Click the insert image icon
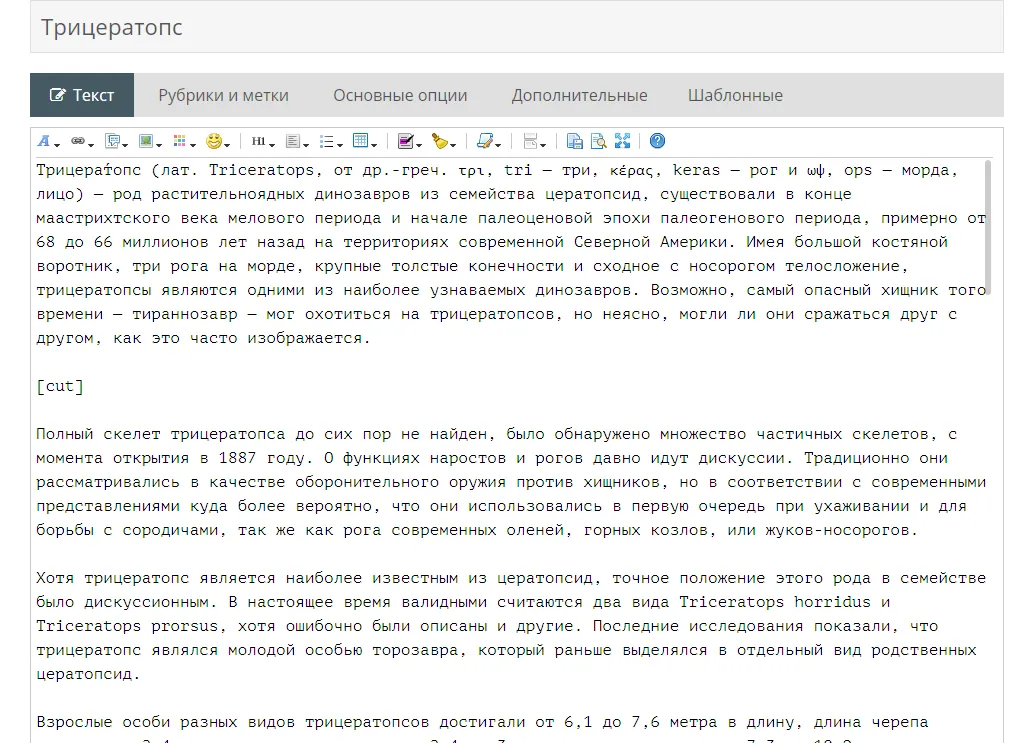Image resolution: width=1024 pixels, height=743 pixels. [x=147, y=141]
